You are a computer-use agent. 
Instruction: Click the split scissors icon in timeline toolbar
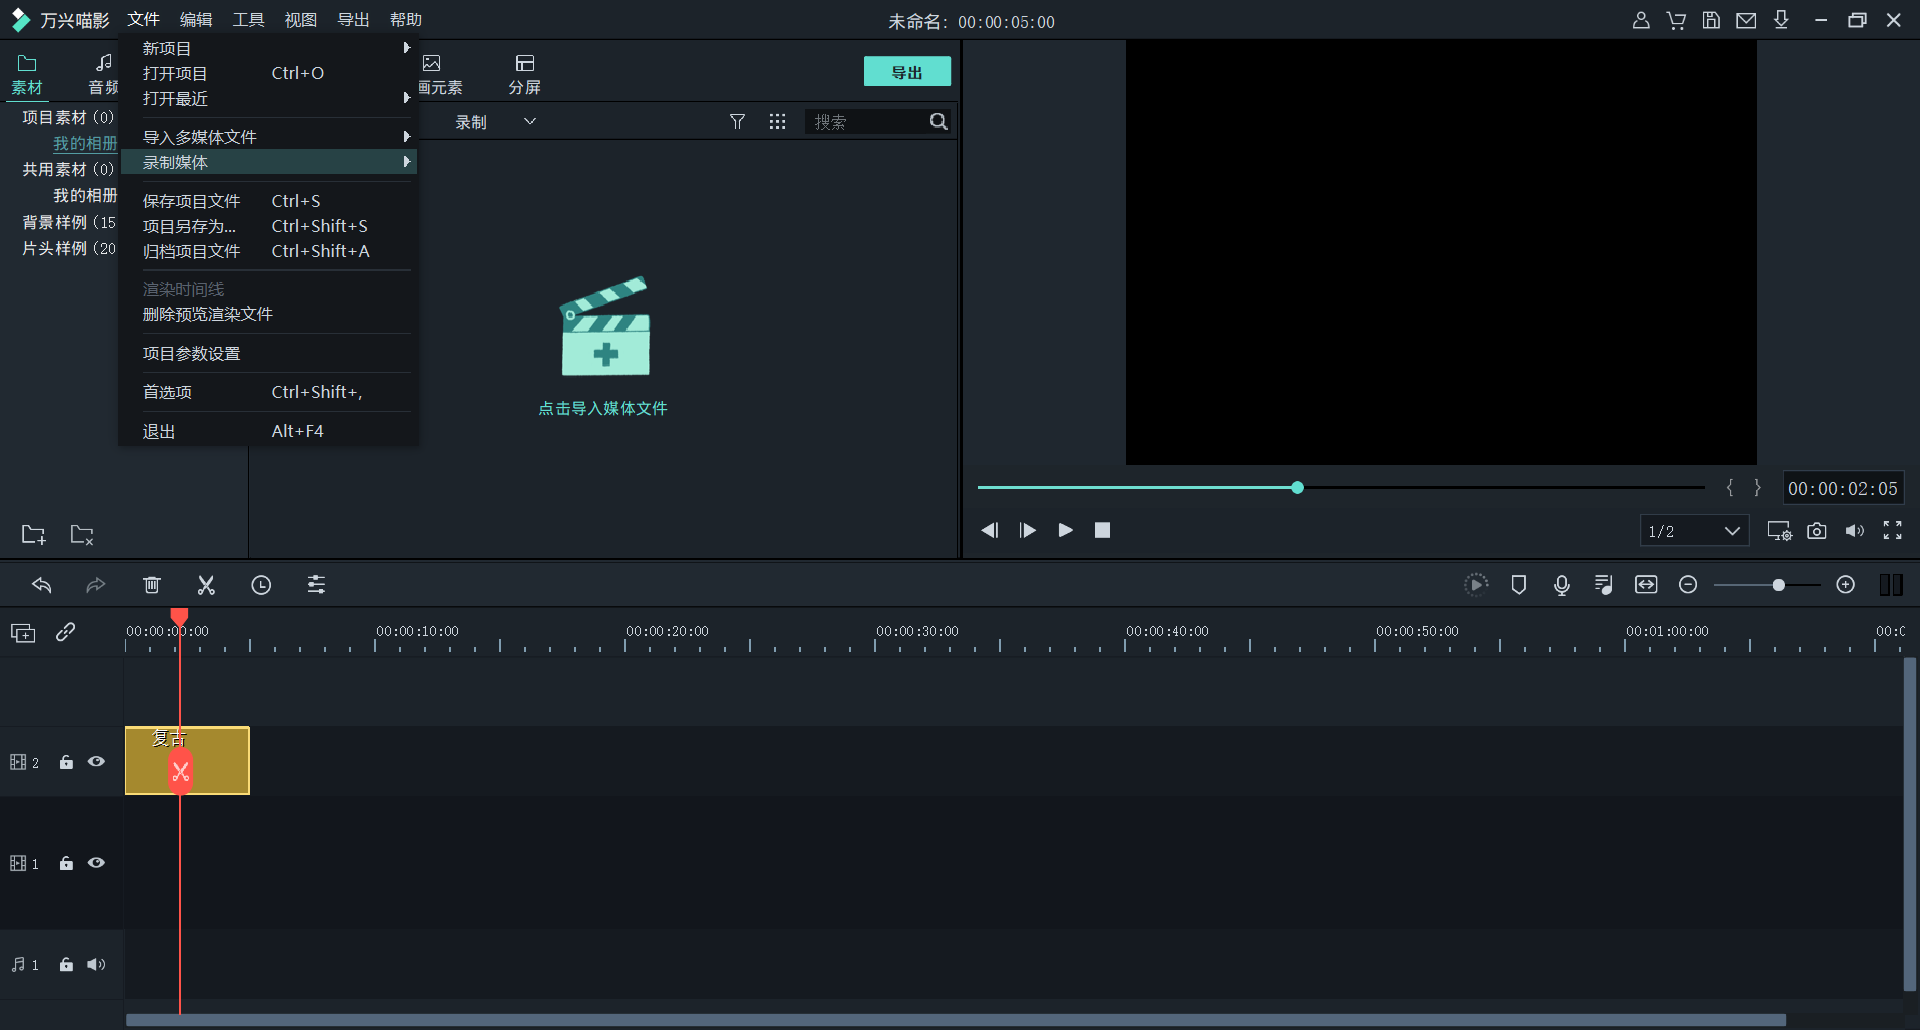click(206, 585)
